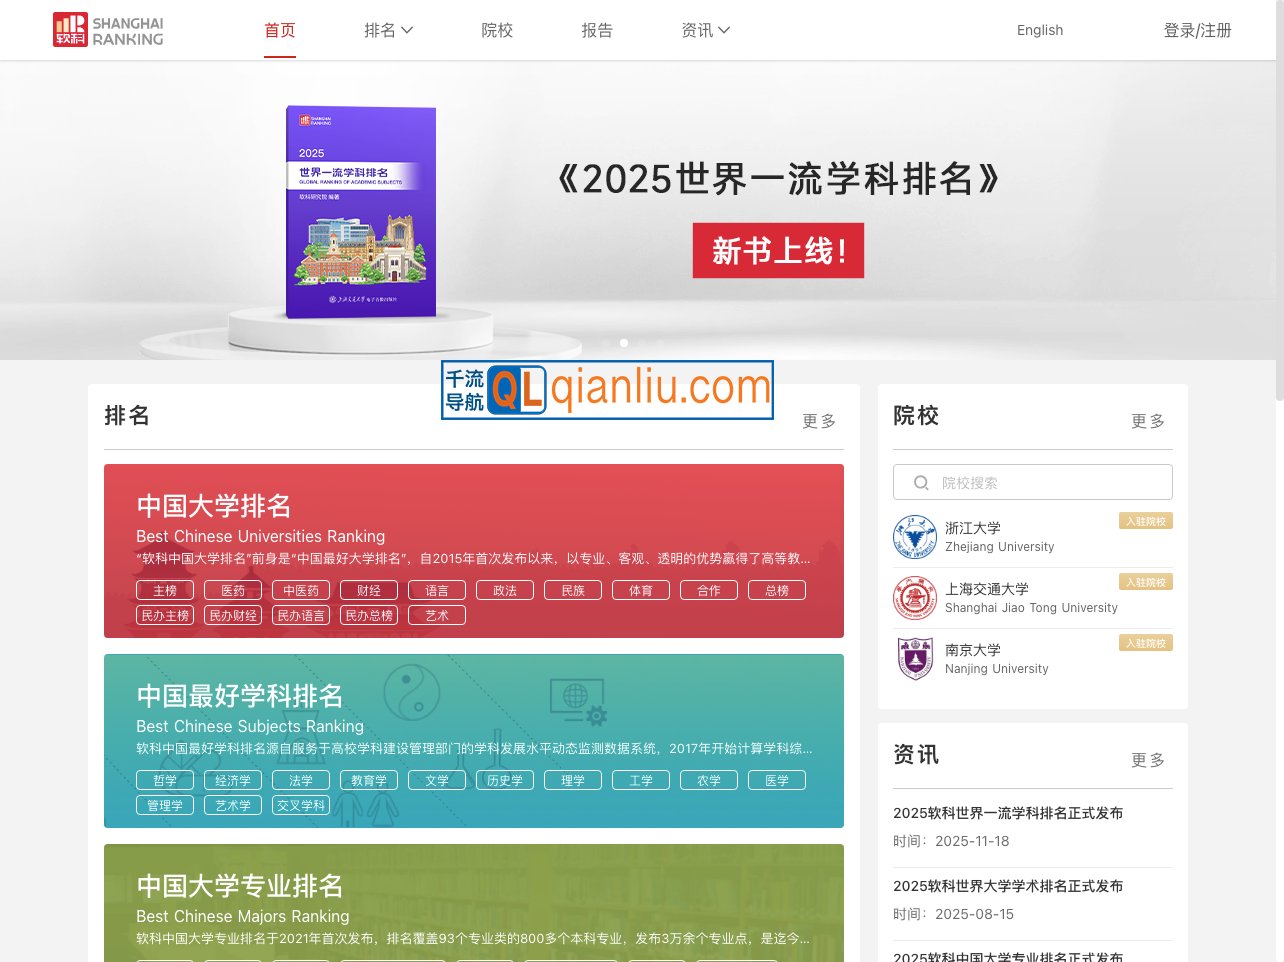This screenshot has height=962, width=1284.
Task: Select the Shanghai Jiao Tong University crest
Action: pos(915,598)
